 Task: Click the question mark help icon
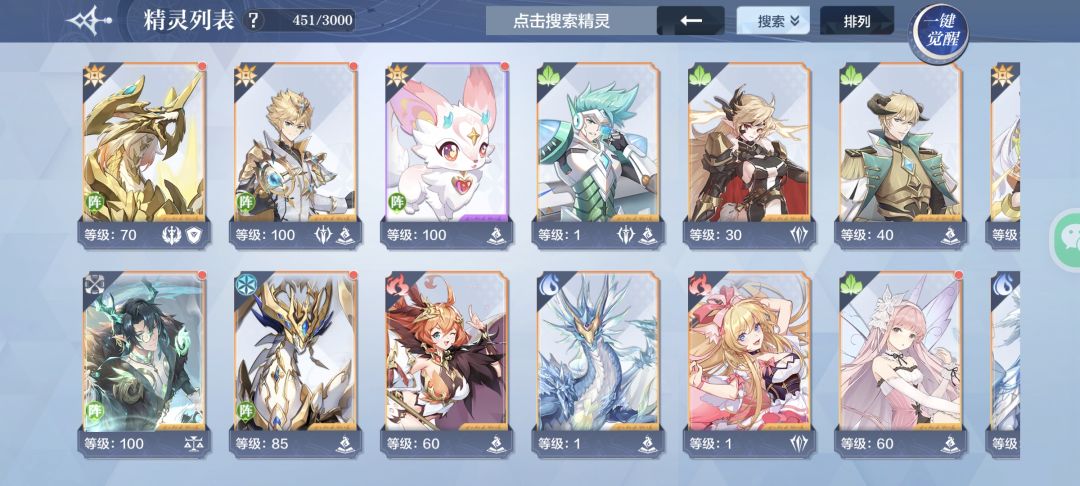[x=253, y=20]
